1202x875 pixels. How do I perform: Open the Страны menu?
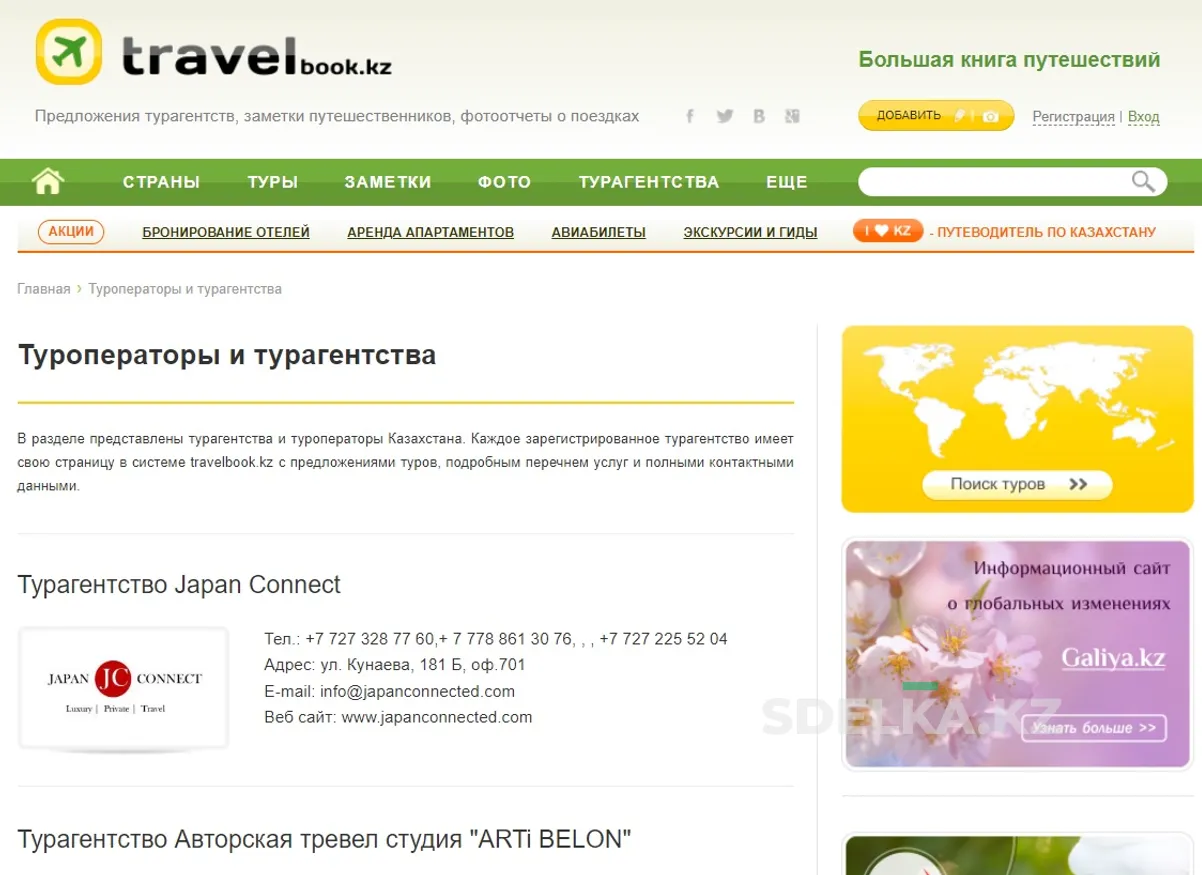[x=161, y=182]
